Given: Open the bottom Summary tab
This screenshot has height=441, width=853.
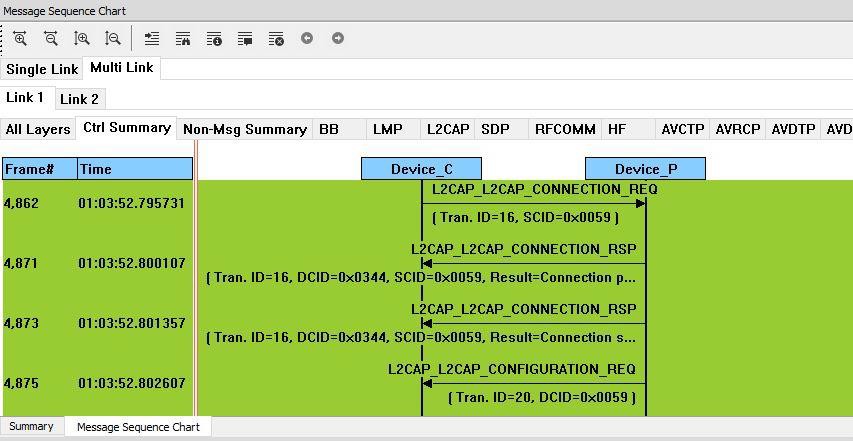Looking at the screenshot, I should pyautogui.click(x=32, y=426).
